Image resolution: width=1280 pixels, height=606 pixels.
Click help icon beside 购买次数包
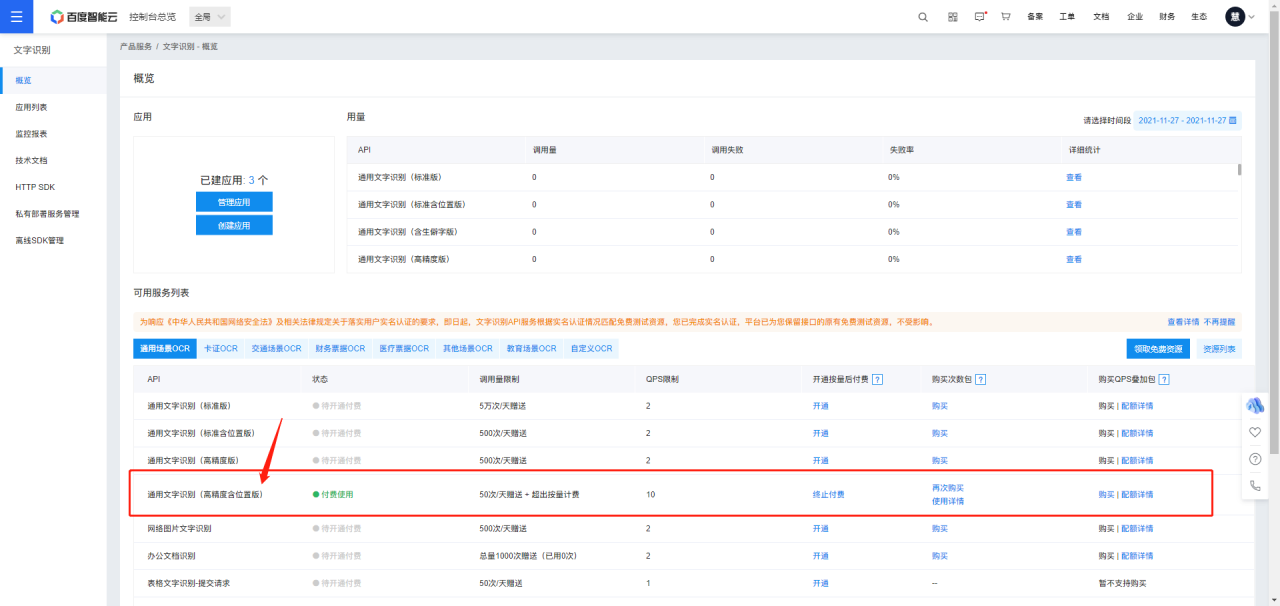pyautogui.click(x=980, y=380)
